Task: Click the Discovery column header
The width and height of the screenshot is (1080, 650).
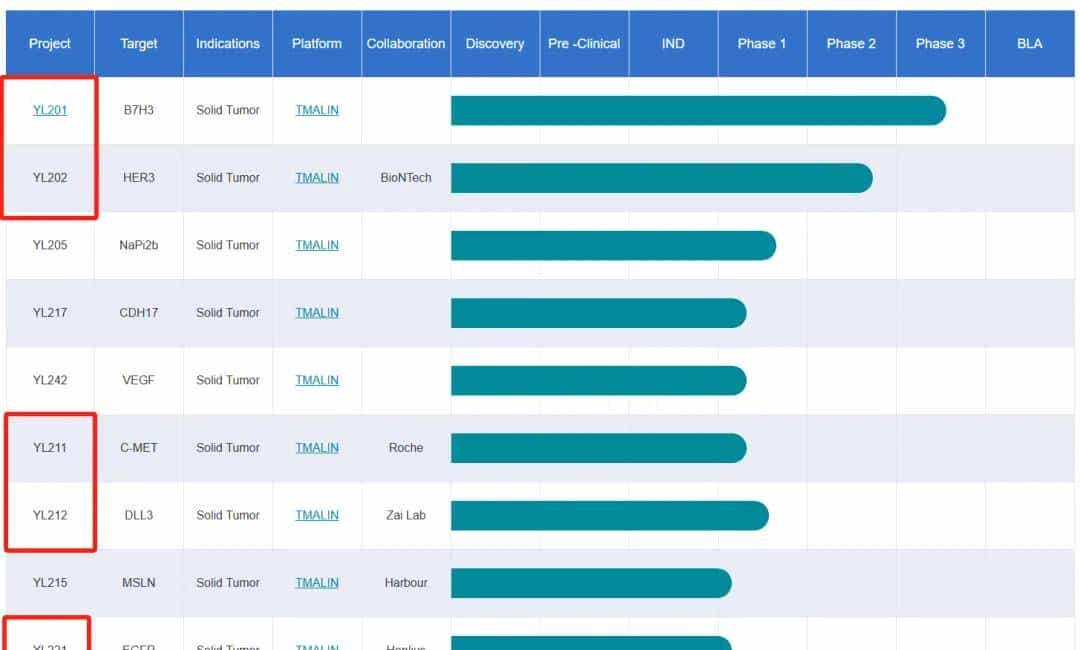Action: 495,43
